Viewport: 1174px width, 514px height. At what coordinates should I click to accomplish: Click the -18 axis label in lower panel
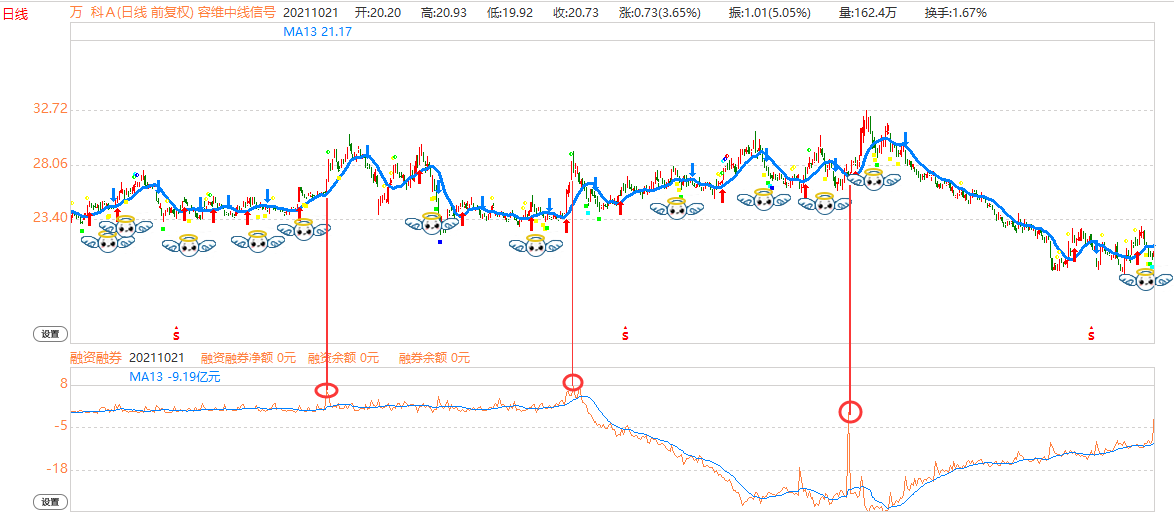[x=58, y=470]
